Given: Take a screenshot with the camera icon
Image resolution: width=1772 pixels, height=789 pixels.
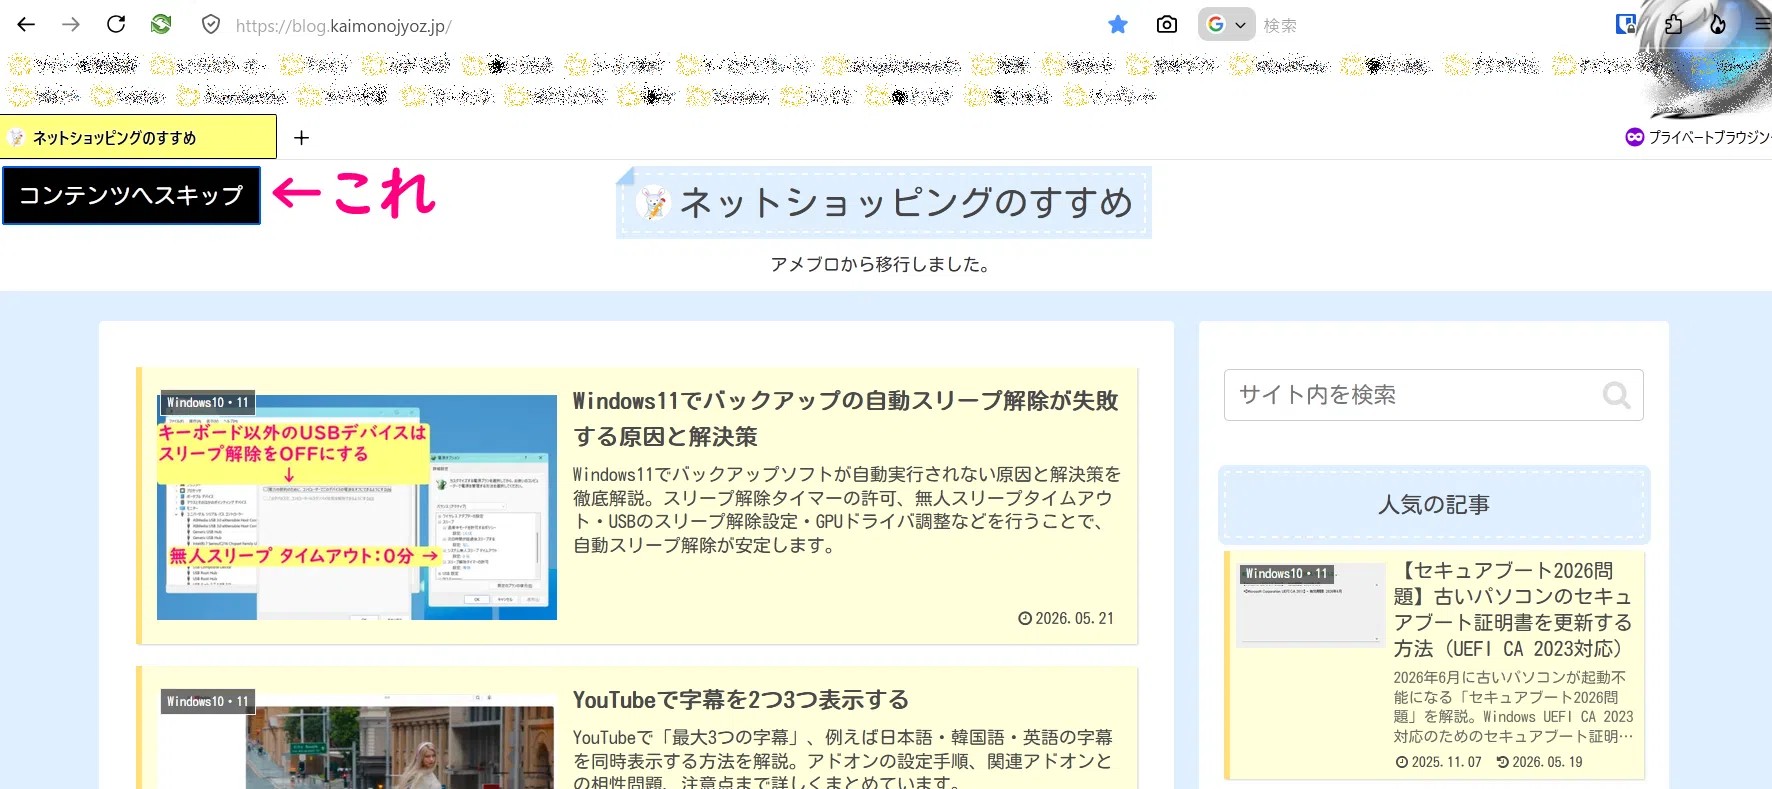Looking at the screenshot, I should (1166, 25).
